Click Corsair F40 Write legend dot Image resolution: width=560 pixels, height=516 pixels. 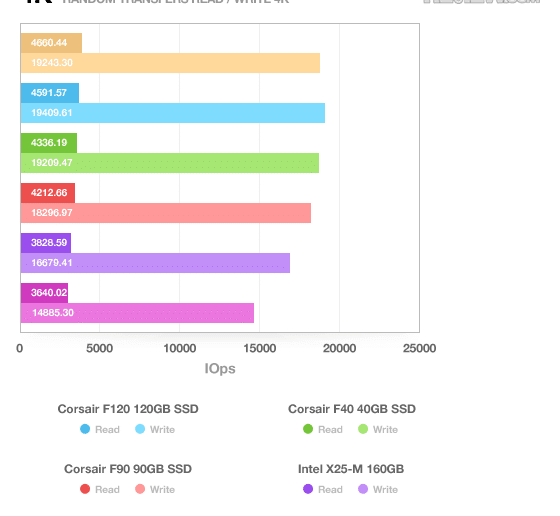[363, 429]
